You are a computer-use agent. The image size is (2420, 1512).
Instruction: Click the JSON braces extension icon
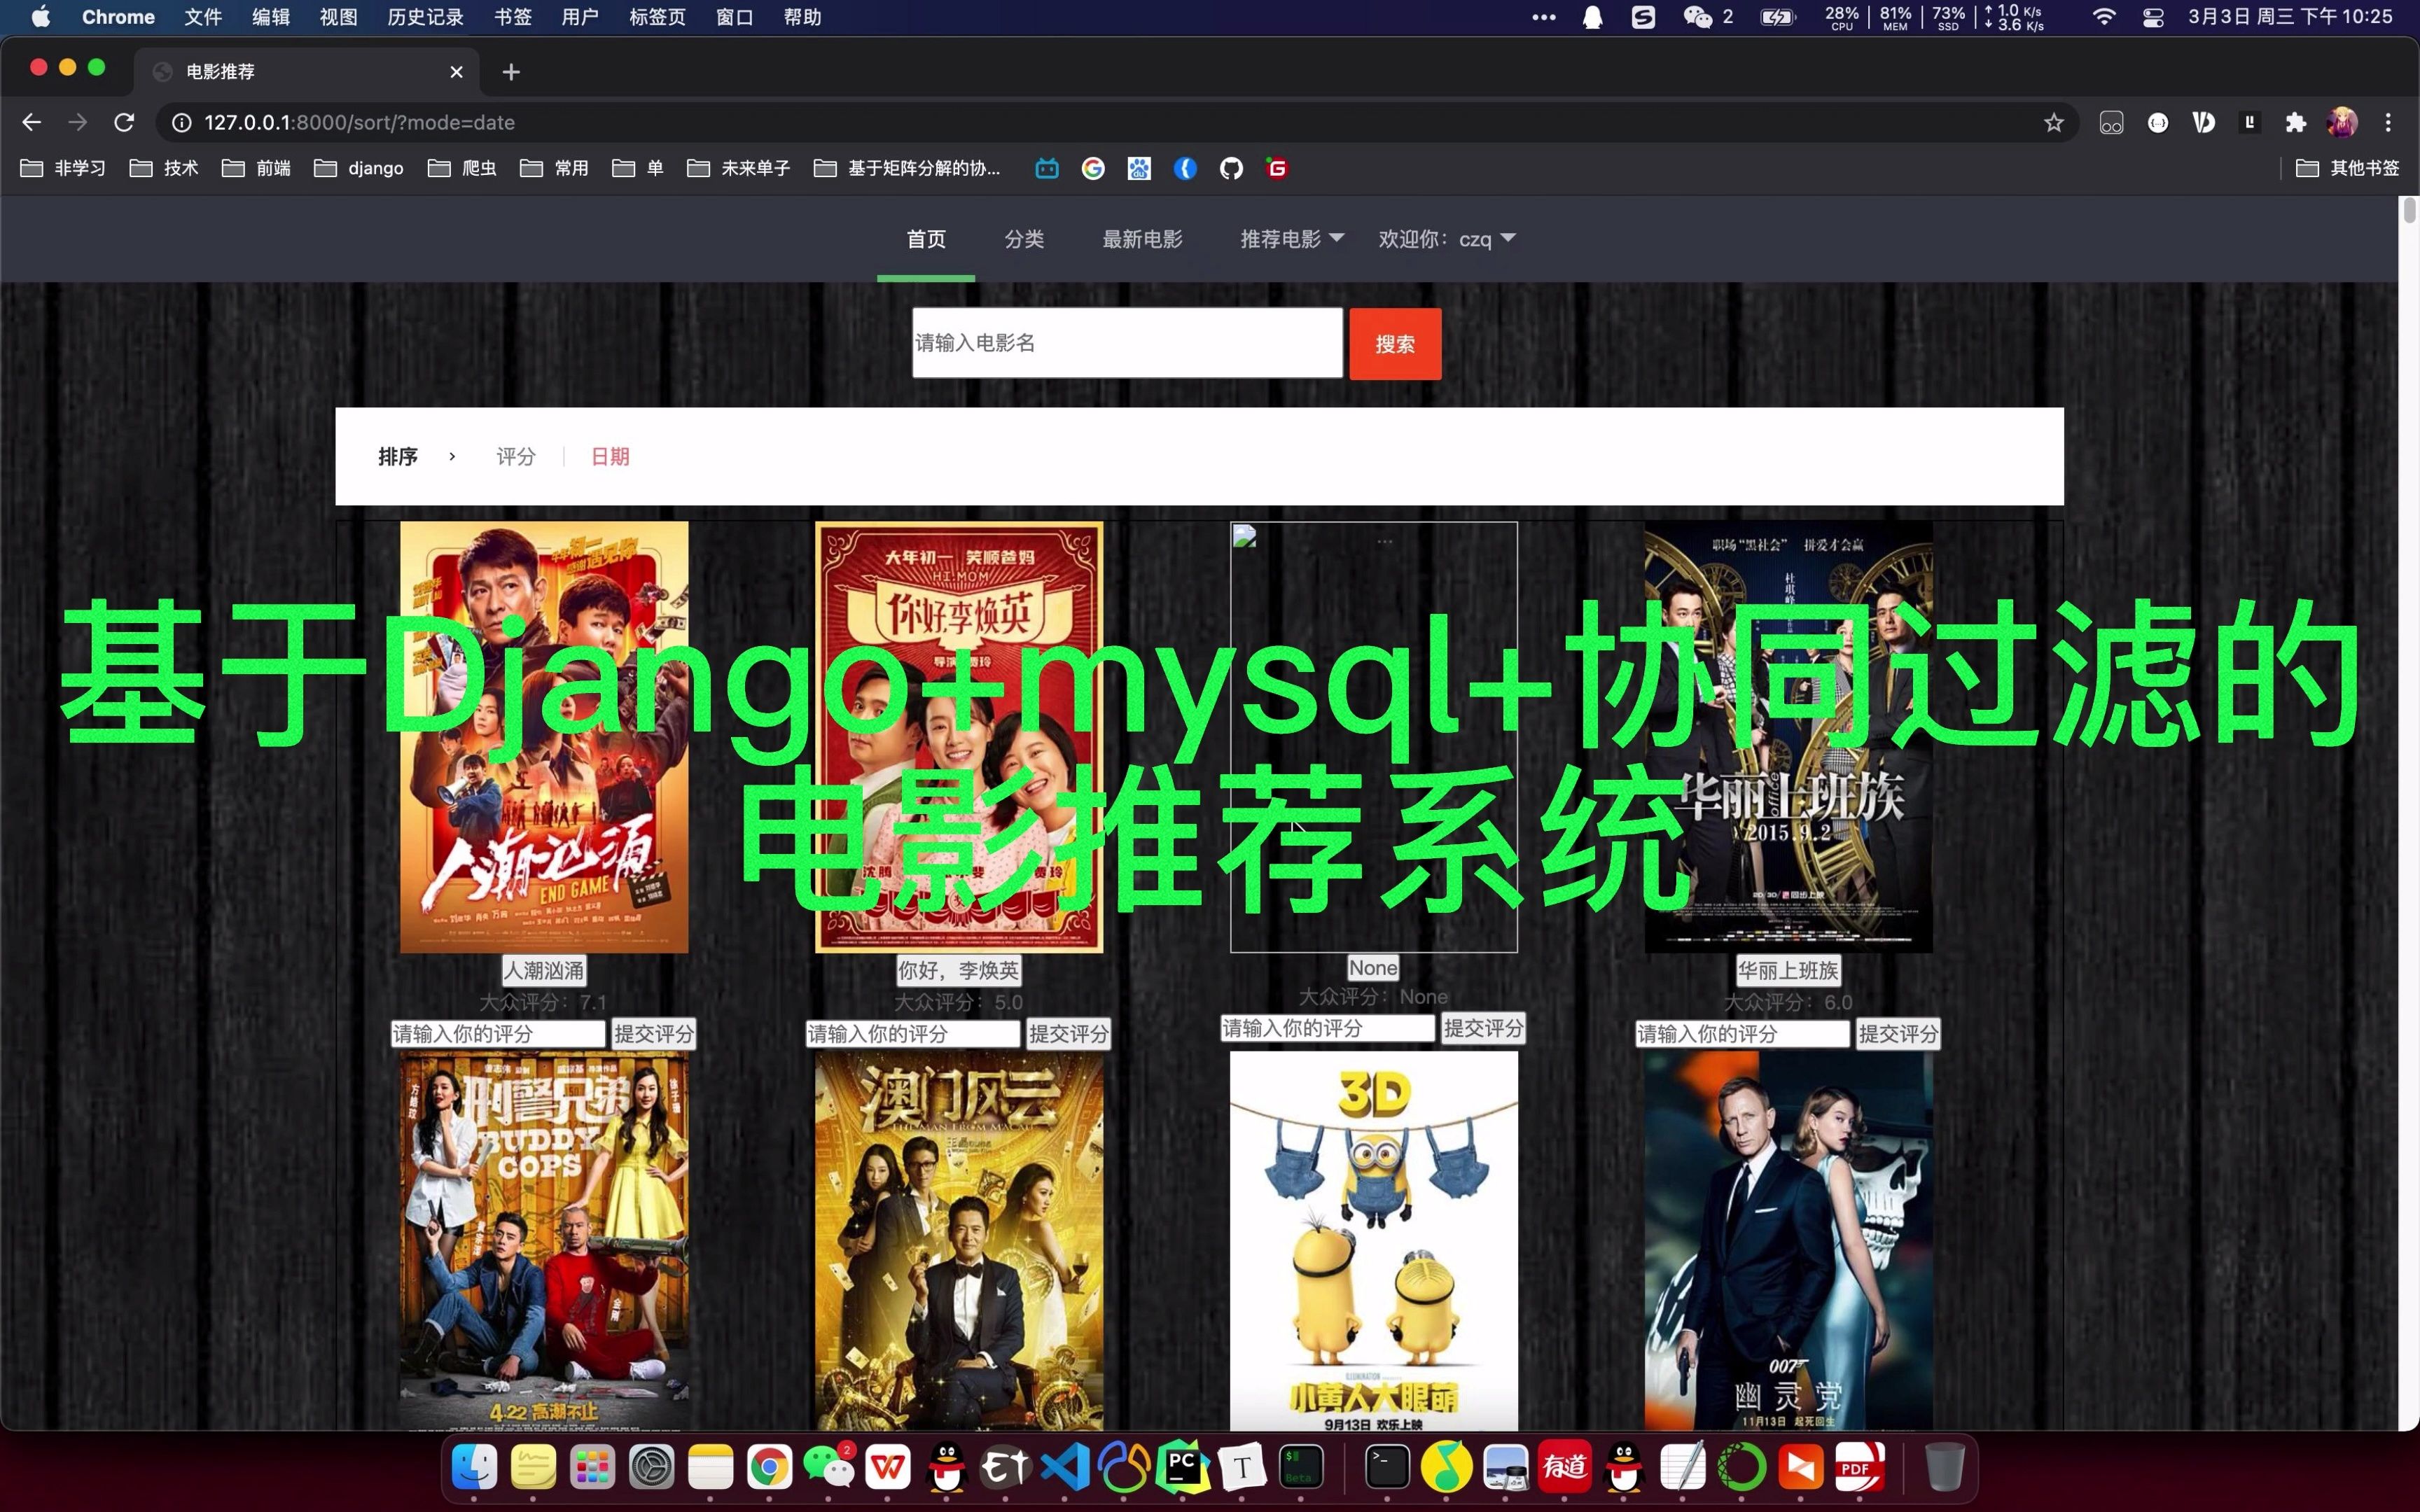click(2157, 122)
